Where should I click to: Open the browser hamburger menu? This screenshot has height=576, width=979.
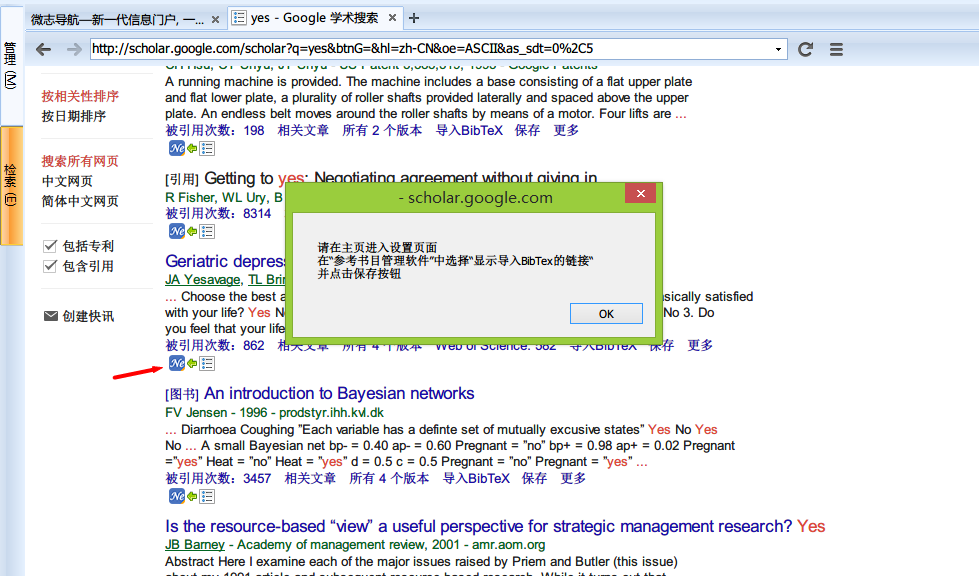pyautogui.click(x=836, y=49)
